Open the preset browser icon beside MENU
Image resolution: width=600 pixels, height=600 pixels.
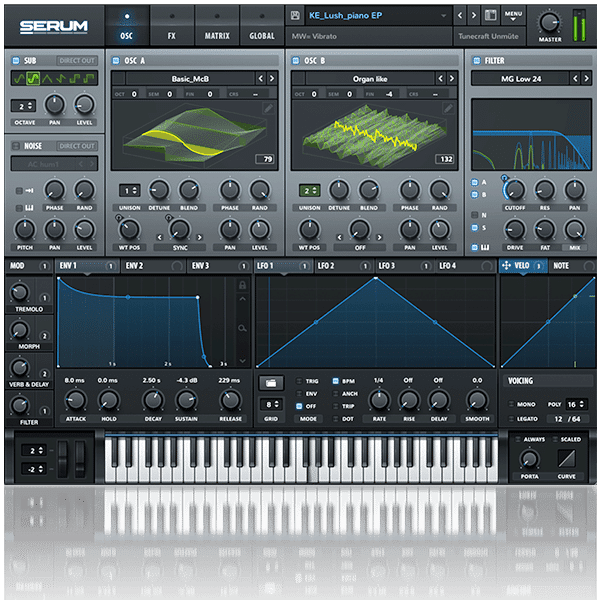[x=491, y=15]
